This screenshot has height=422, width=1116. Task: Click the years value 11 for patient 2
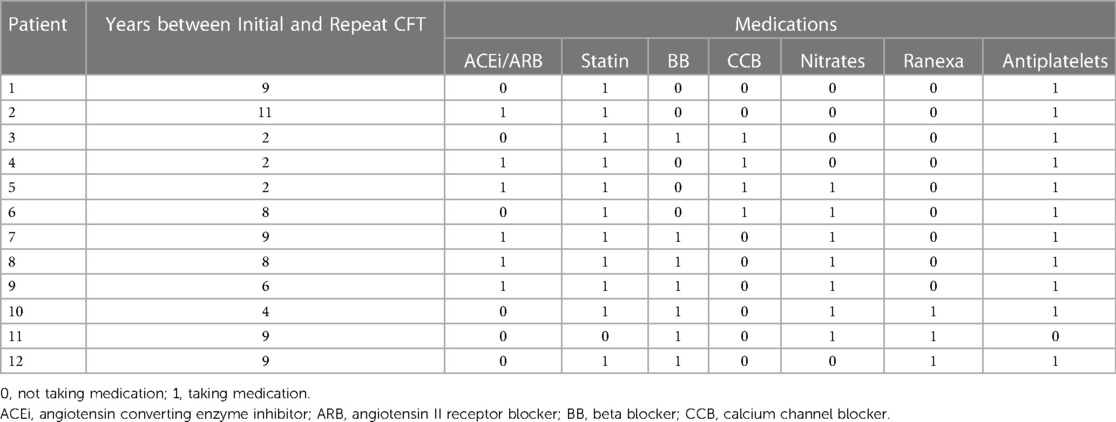tap(265, 109)
